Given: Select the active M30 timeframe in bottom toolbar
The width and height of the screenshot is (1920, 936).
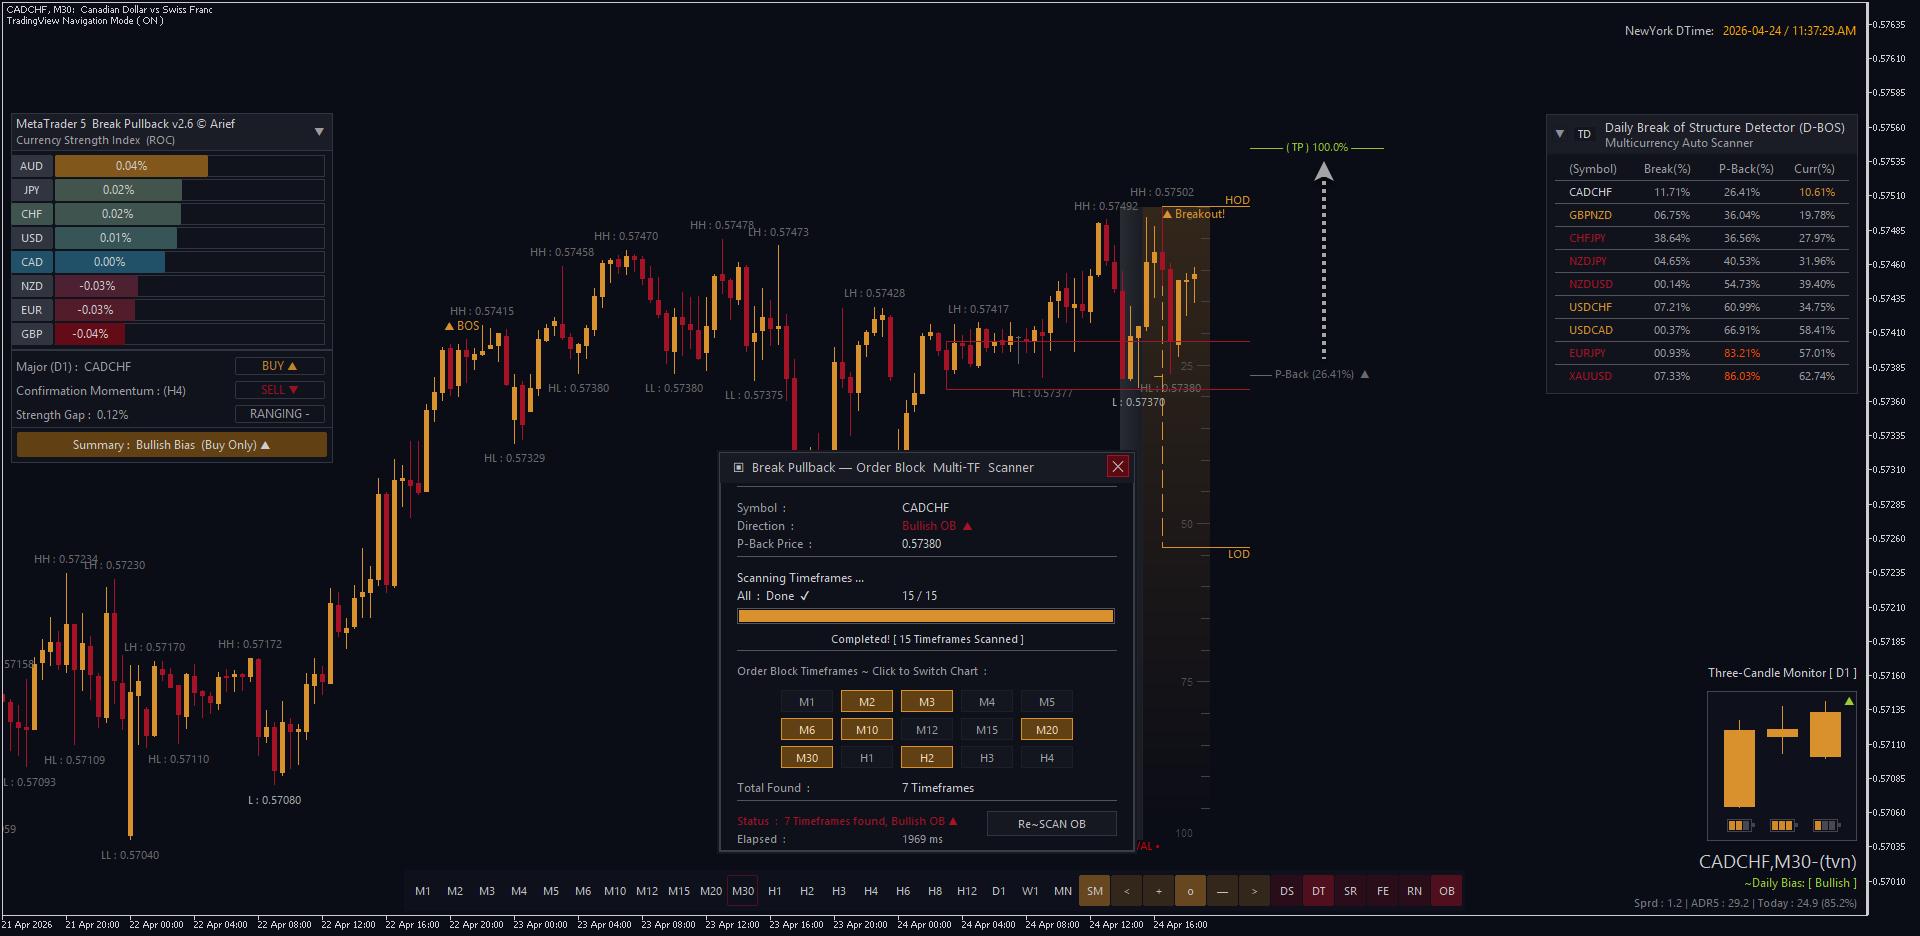Looking at the screenshot, I should click(743, 891).
